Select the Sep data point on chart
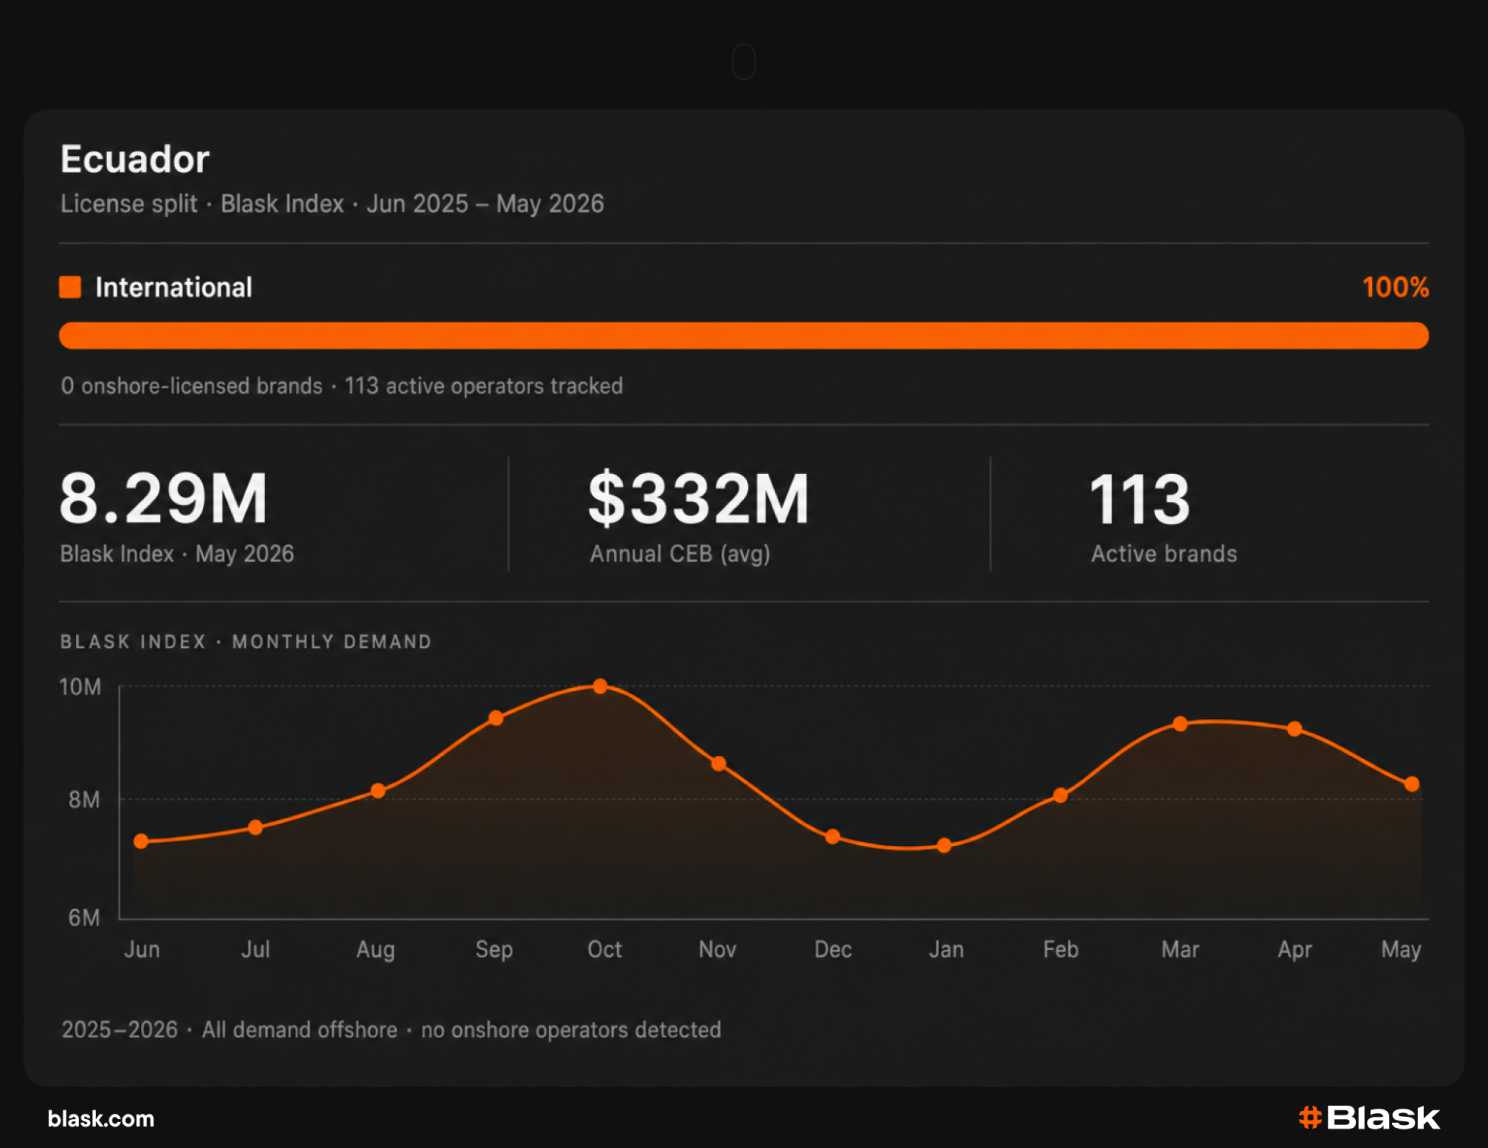 [496, 718]
